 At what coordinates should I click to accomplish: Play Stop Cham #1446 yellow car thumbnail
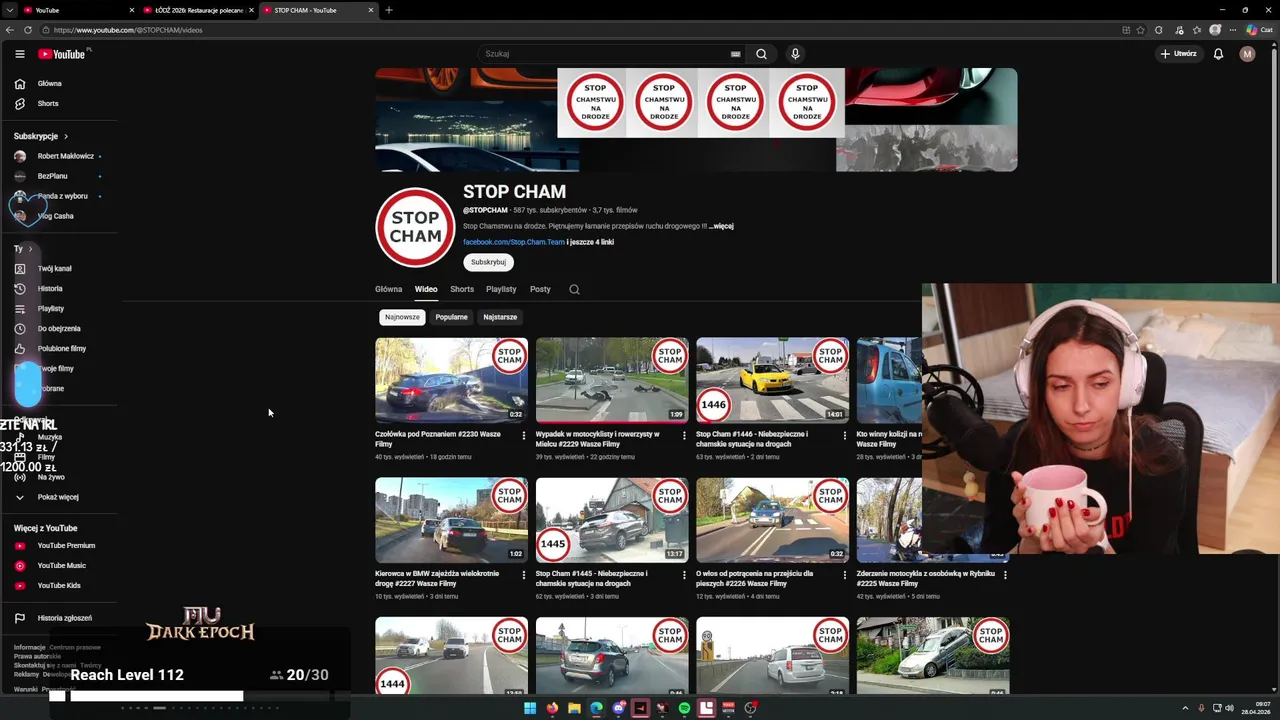tap(772, 380)
